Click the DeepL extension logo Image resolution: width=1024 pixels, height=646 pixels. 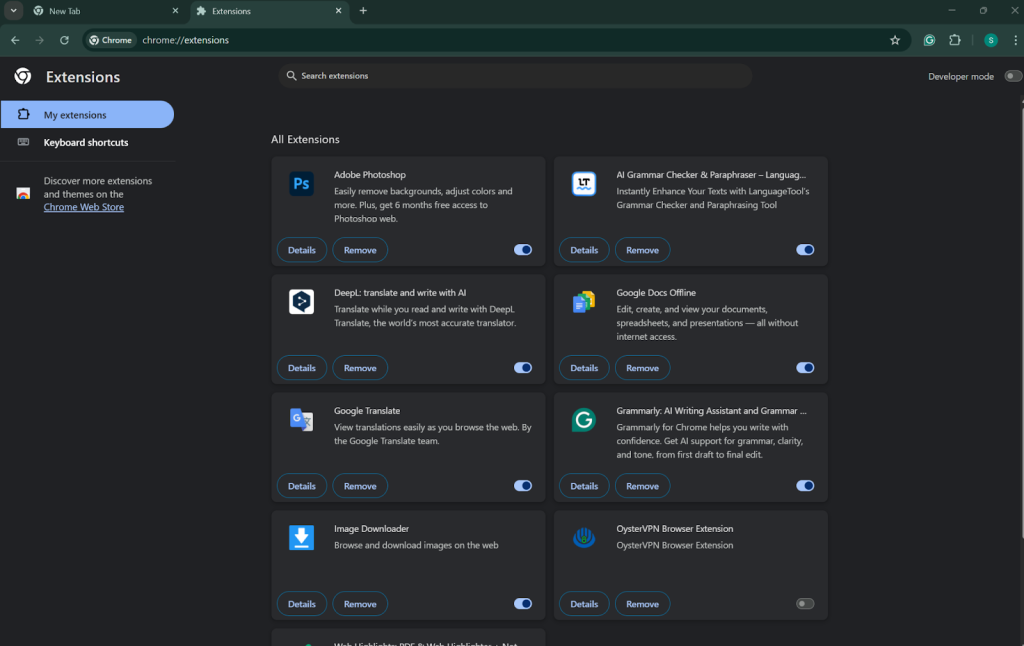[301, 302]
